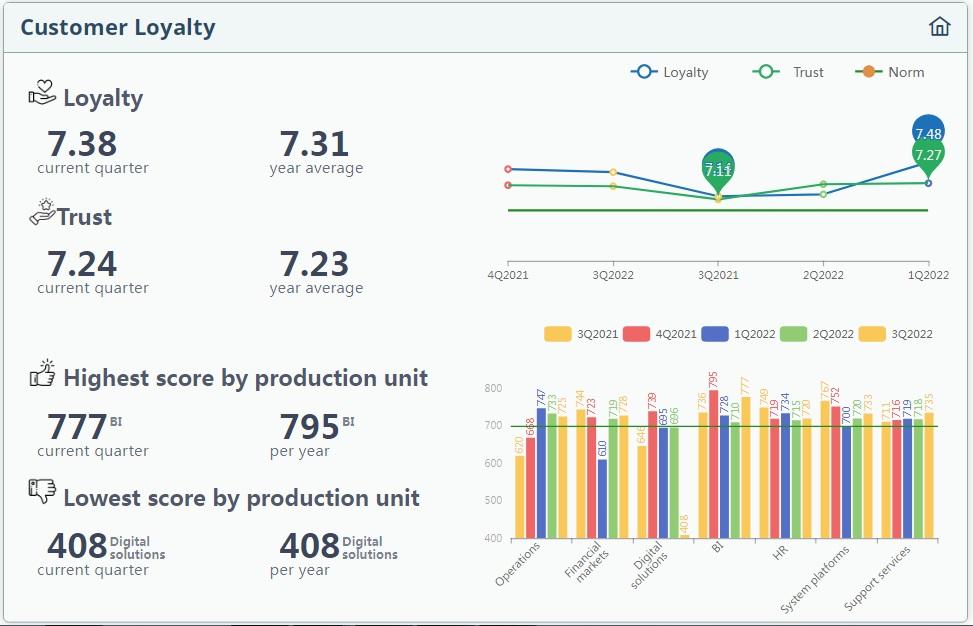Hide the Norm line via its legend entry

(890, 72)
